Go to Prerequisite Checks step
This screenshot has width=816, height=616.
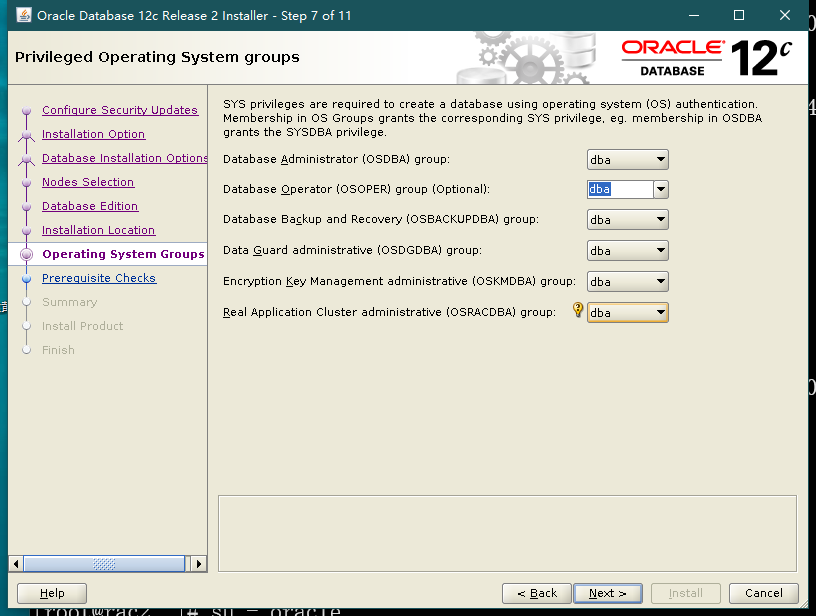tap(99, 278)
